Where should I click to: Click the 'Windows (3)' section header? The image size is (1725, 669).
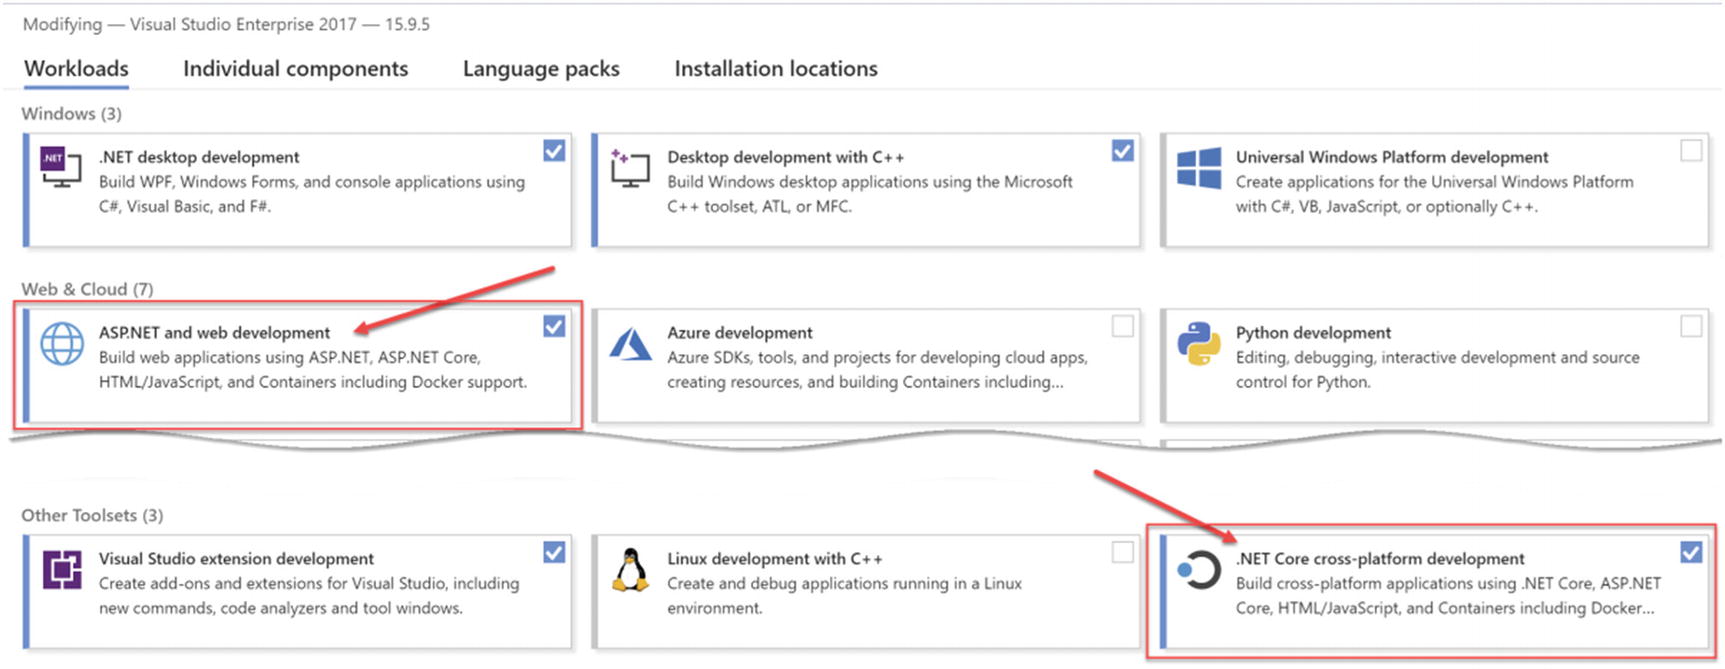(72, 114)
